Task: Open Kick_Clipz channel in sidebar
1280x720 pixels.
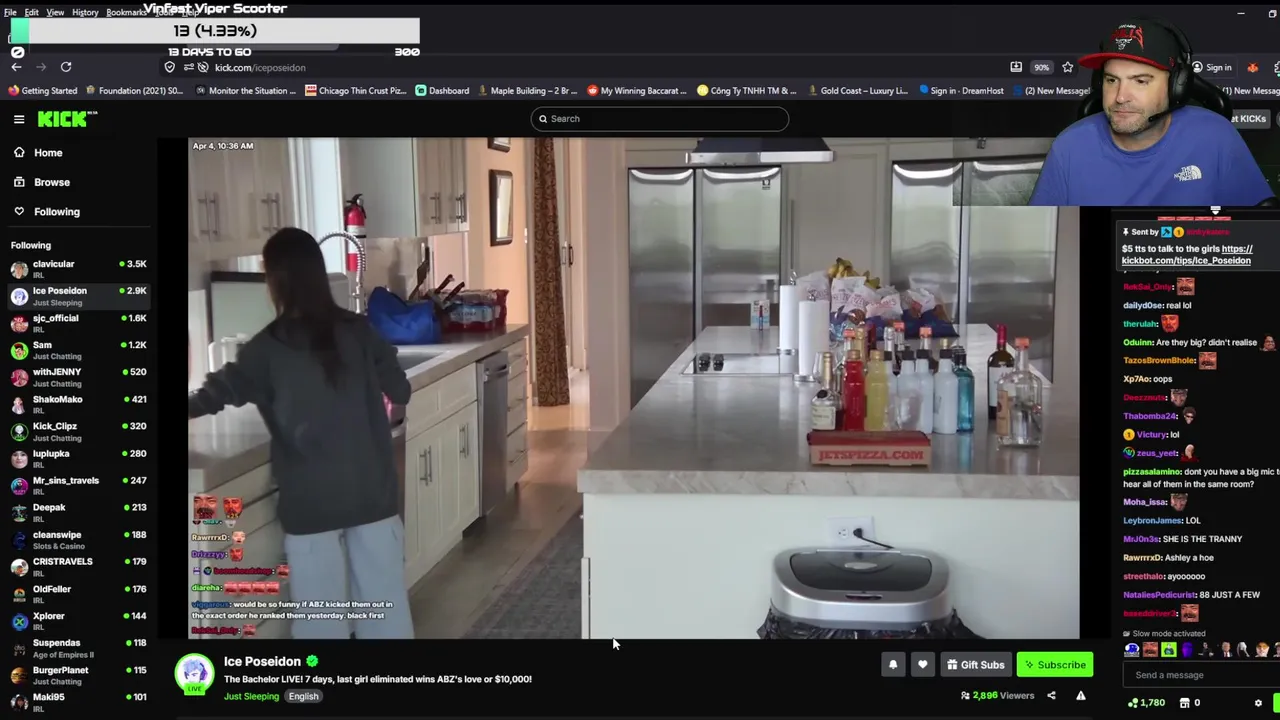Action: 78,431
